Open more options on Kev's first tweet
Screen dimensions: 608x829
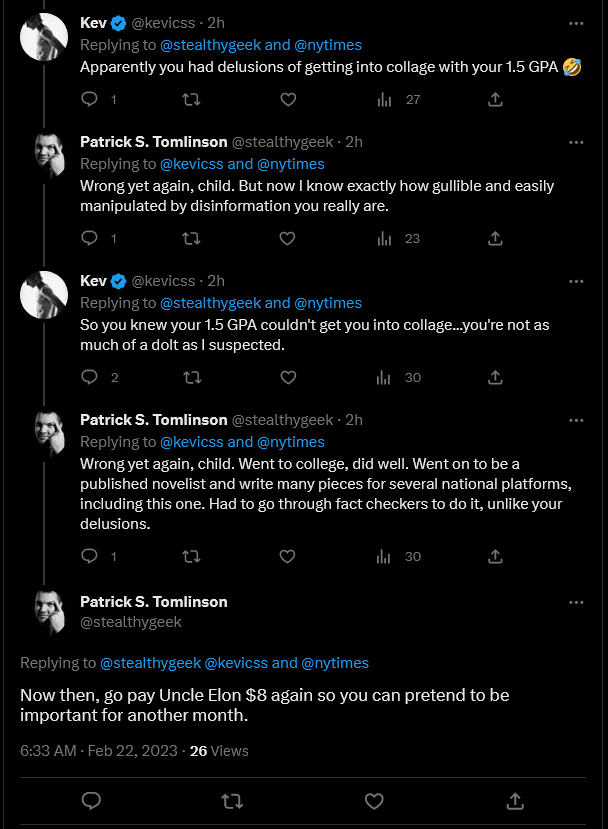pos(576,23)
